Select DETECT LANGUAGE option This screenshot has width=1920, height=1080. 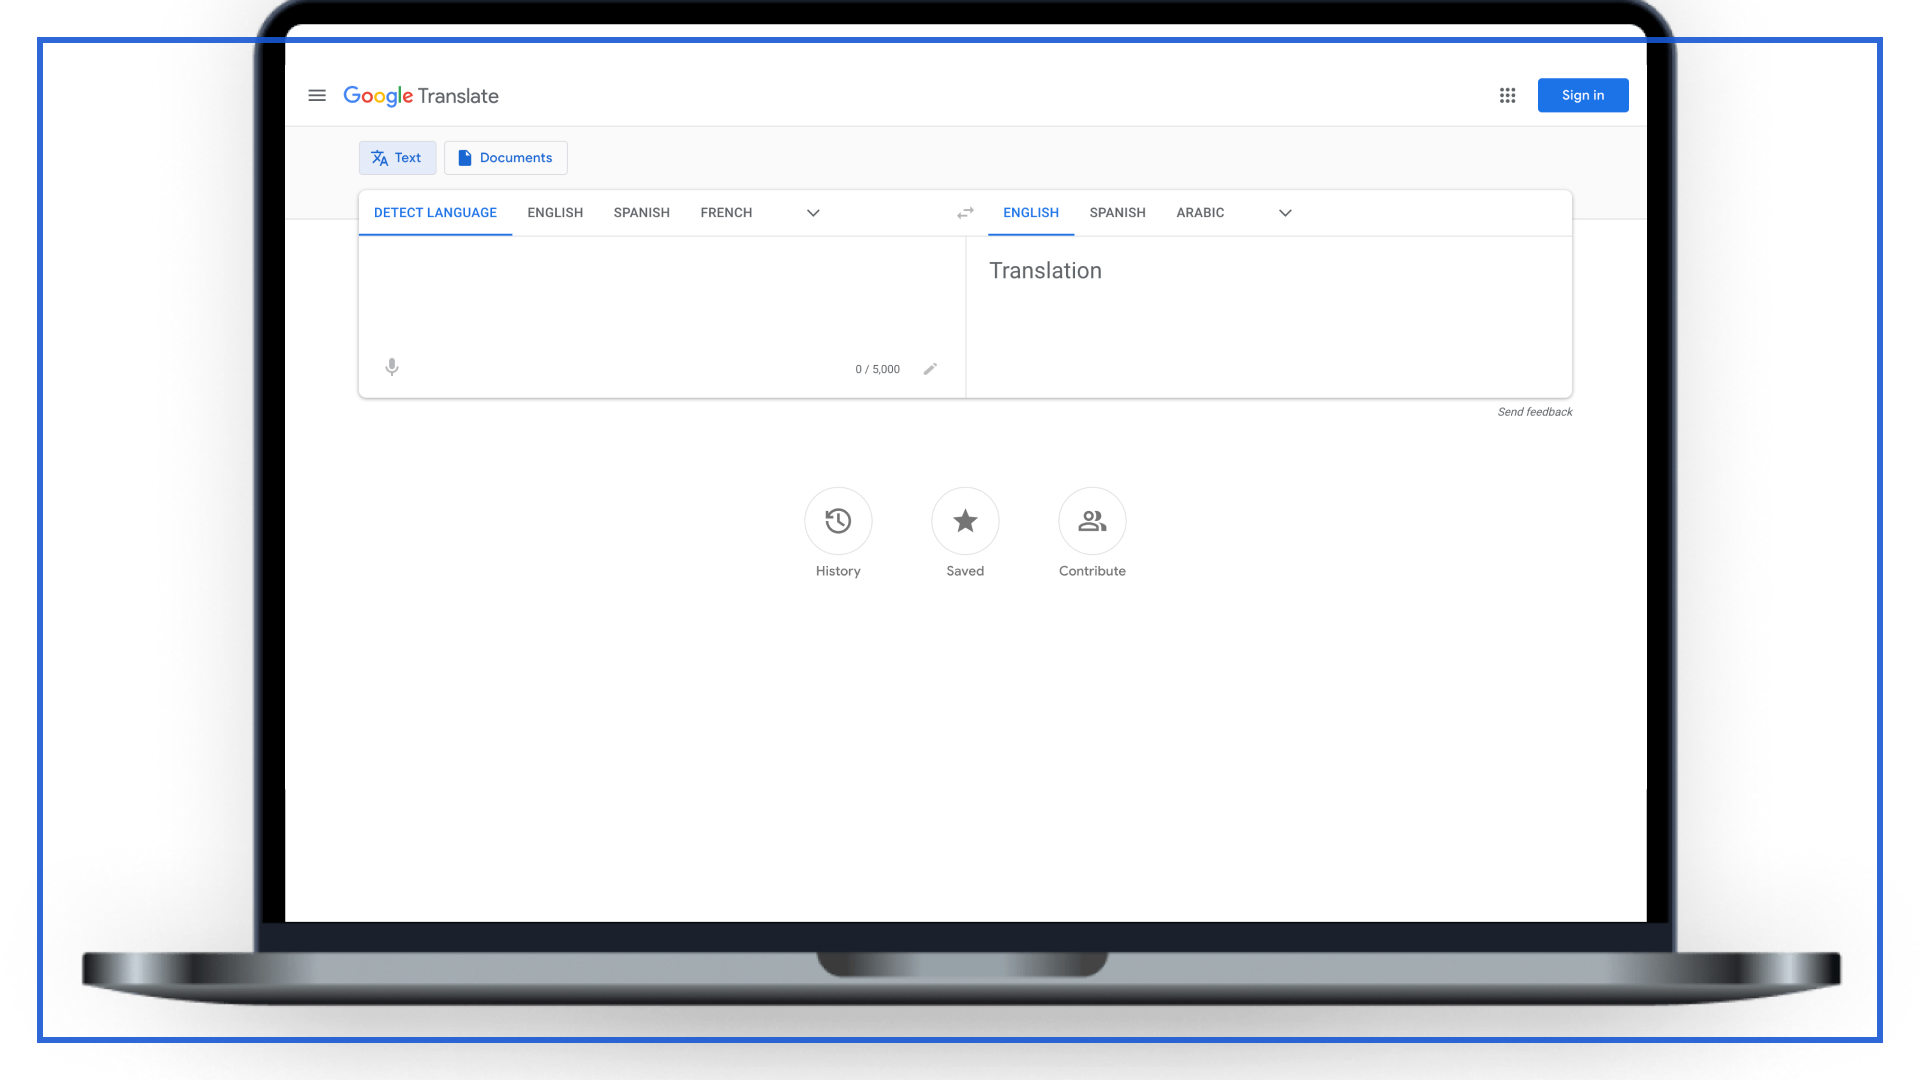click(x=435, y=212)
